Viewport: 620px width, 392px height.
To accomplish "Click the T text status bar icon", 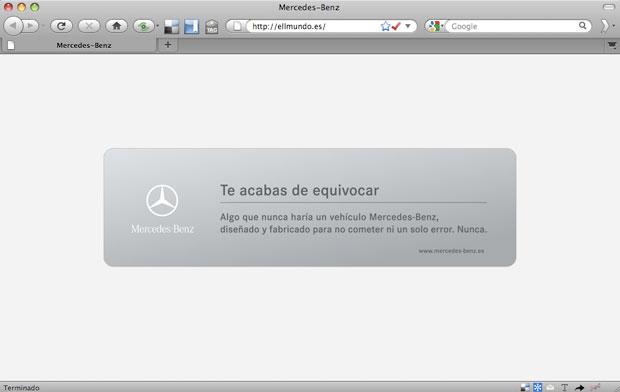I will point(565,388).
